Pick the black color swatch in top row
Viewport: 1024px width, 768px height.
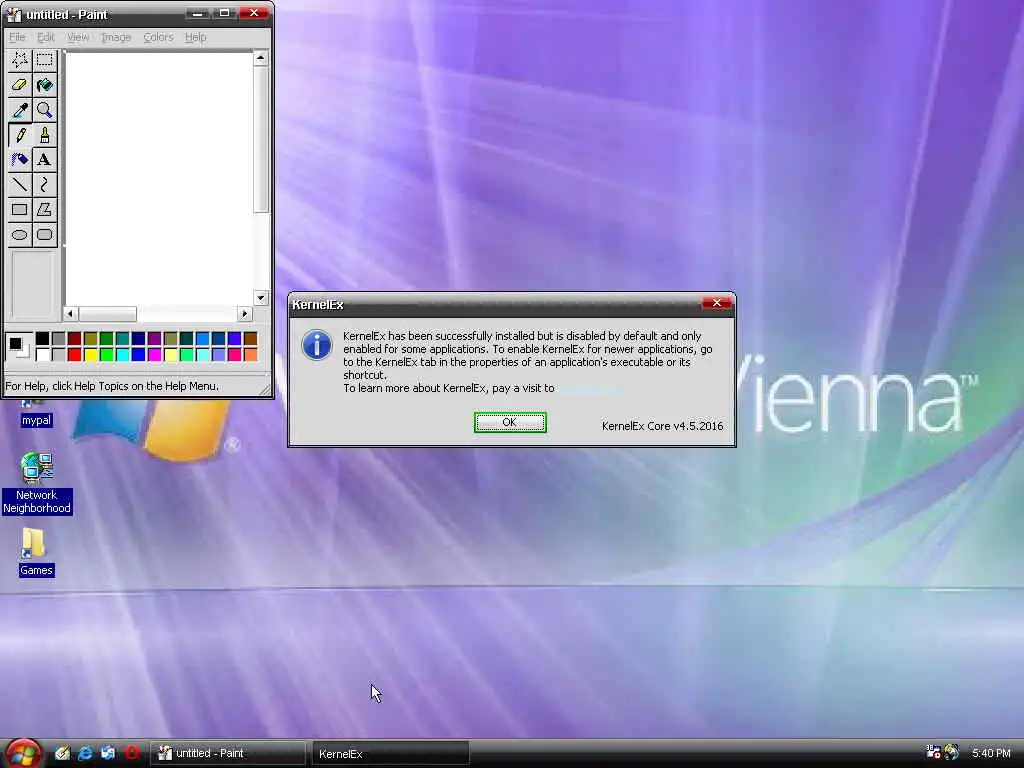(42, 338)
